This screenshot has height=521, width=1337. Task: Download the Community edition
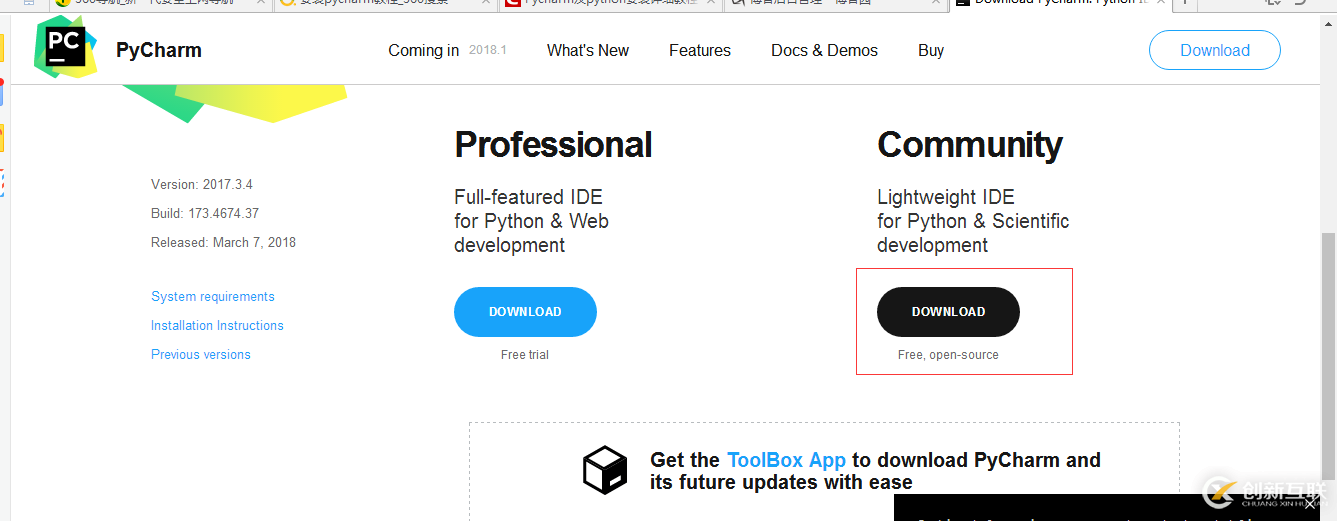click(x=948, y=312)
